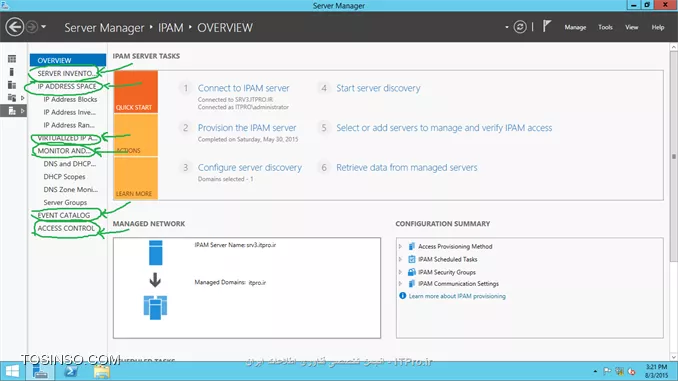
Task: Click Configure server discovery link
Action: 249,168
